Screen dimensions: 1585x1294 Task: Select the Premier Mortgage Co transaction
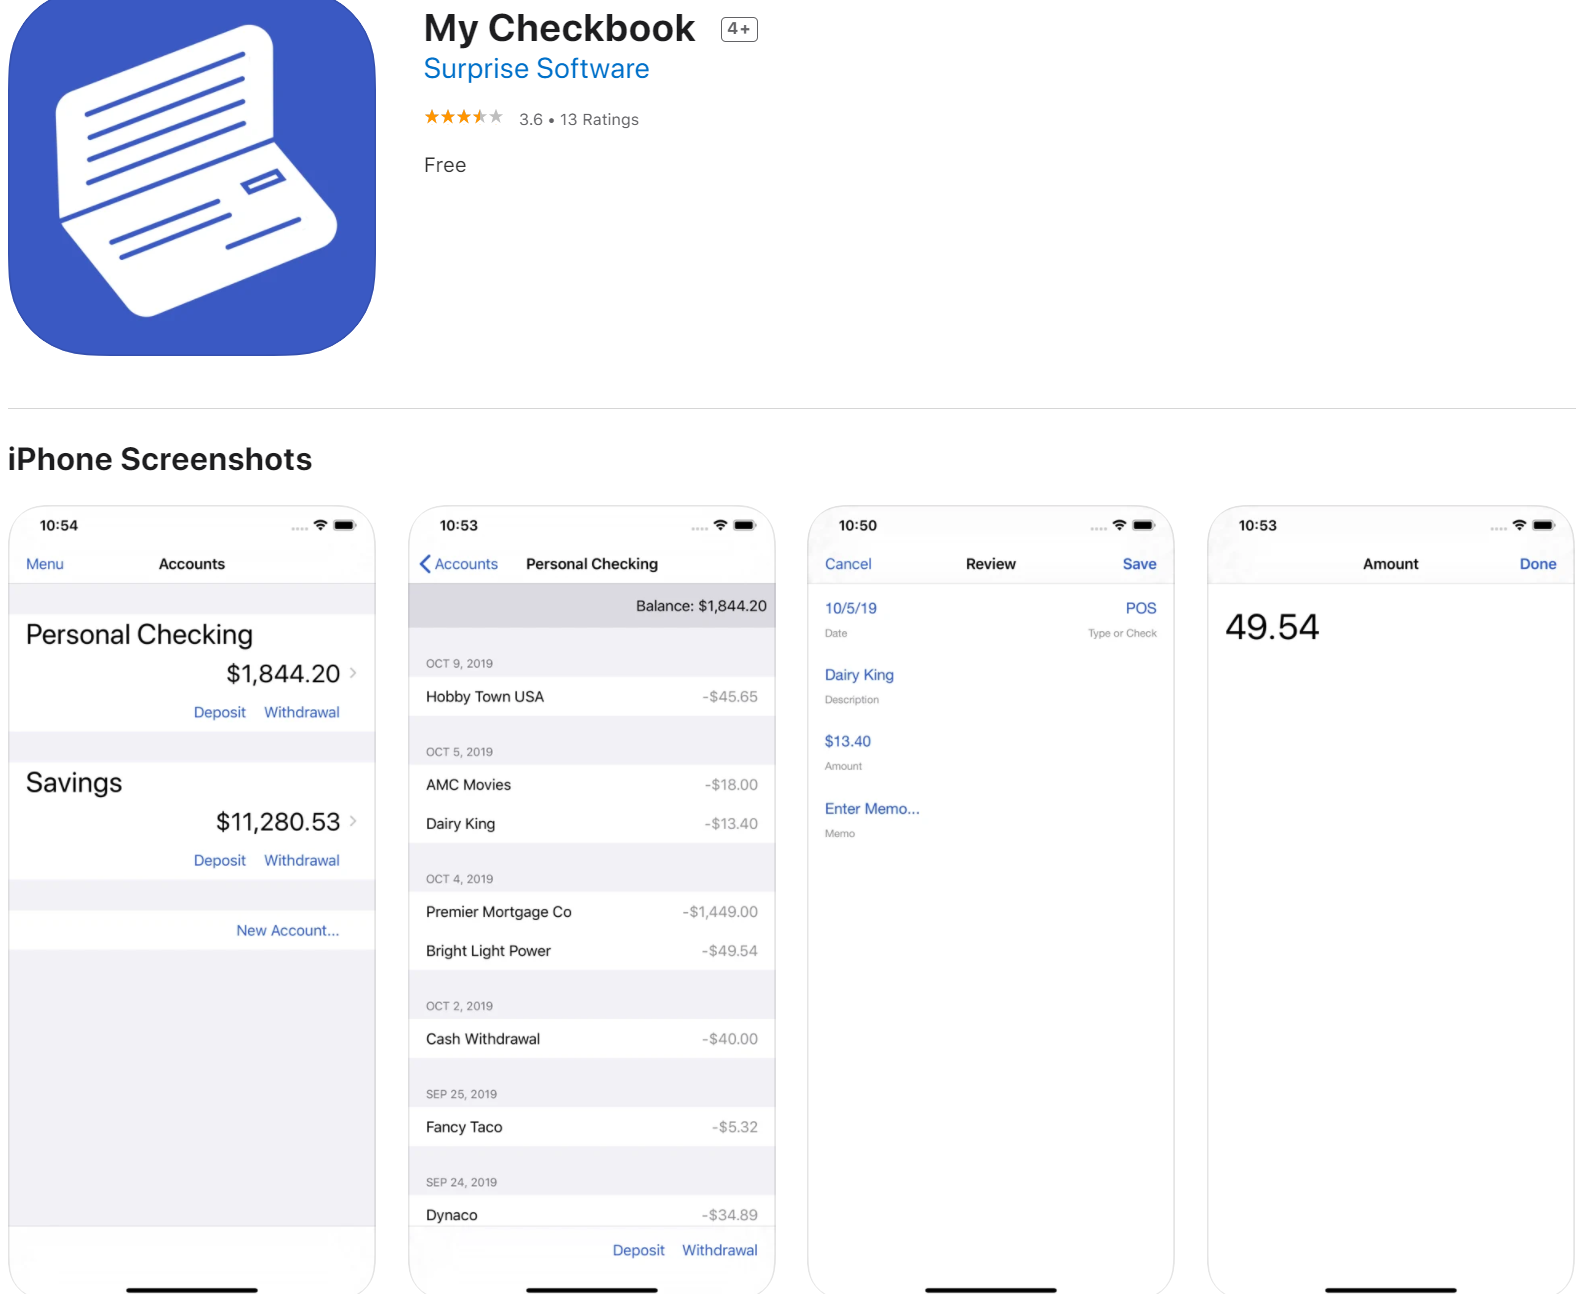(x=592, y=912)
